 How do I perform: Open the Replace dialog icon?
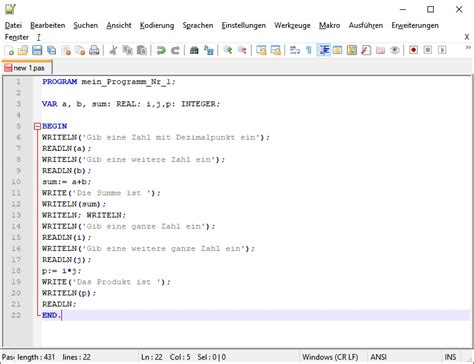coord(209,50)
